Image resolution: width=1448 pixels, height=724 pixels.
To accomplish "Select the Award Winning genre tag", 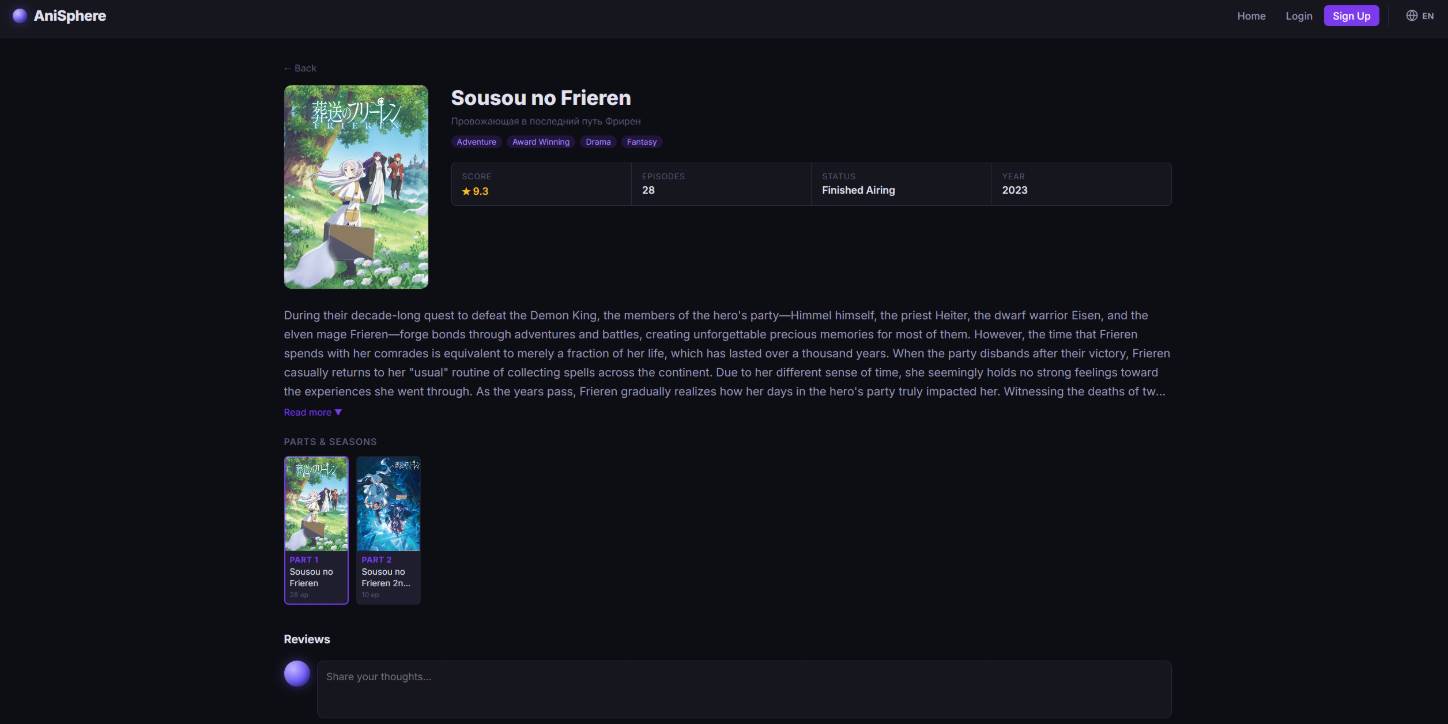I will click(541, 142).
